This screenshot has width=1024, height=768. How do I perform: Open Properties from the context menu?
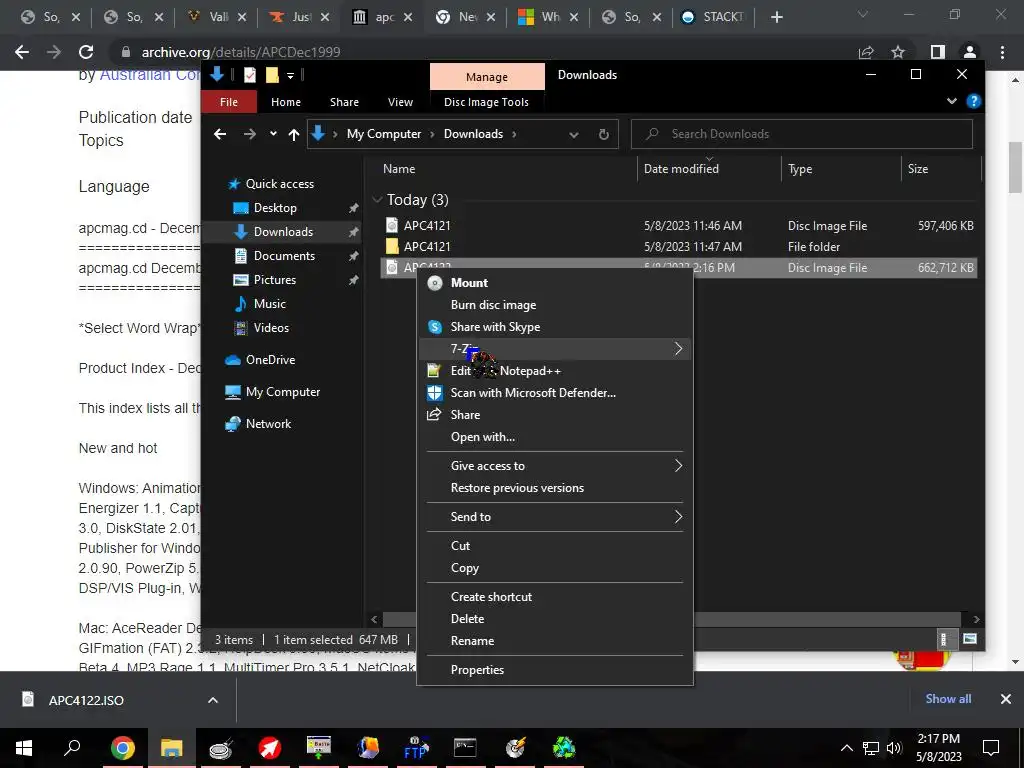tap(477, 669)
